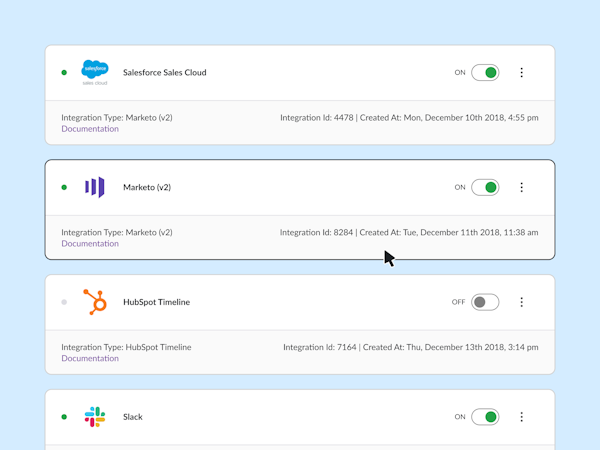Click the HubSpot Timeline logo icon
The height and width of the screenshot is (450, 600).
(95, 302)
